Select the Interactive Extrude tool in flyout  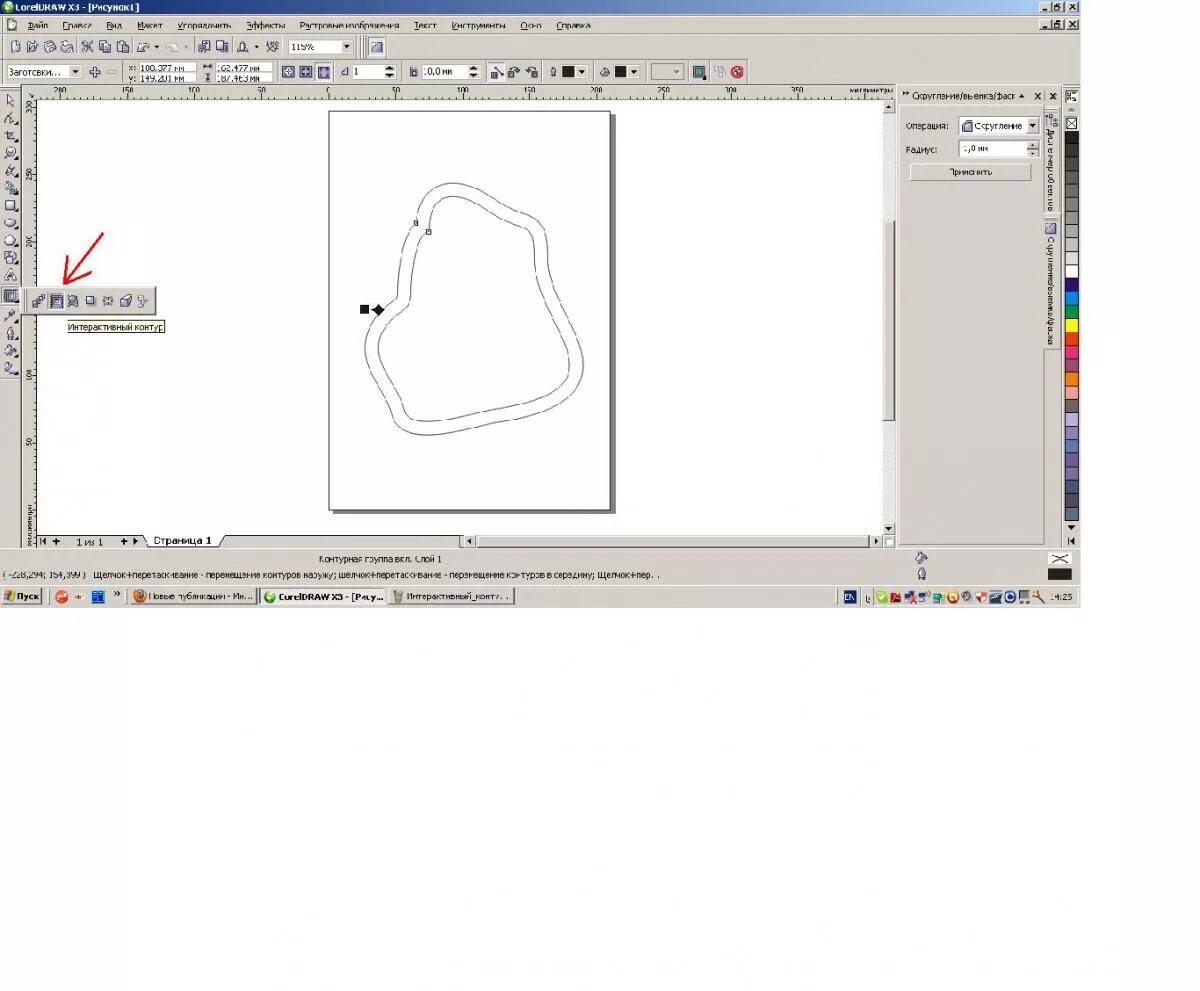pos(124,300)
